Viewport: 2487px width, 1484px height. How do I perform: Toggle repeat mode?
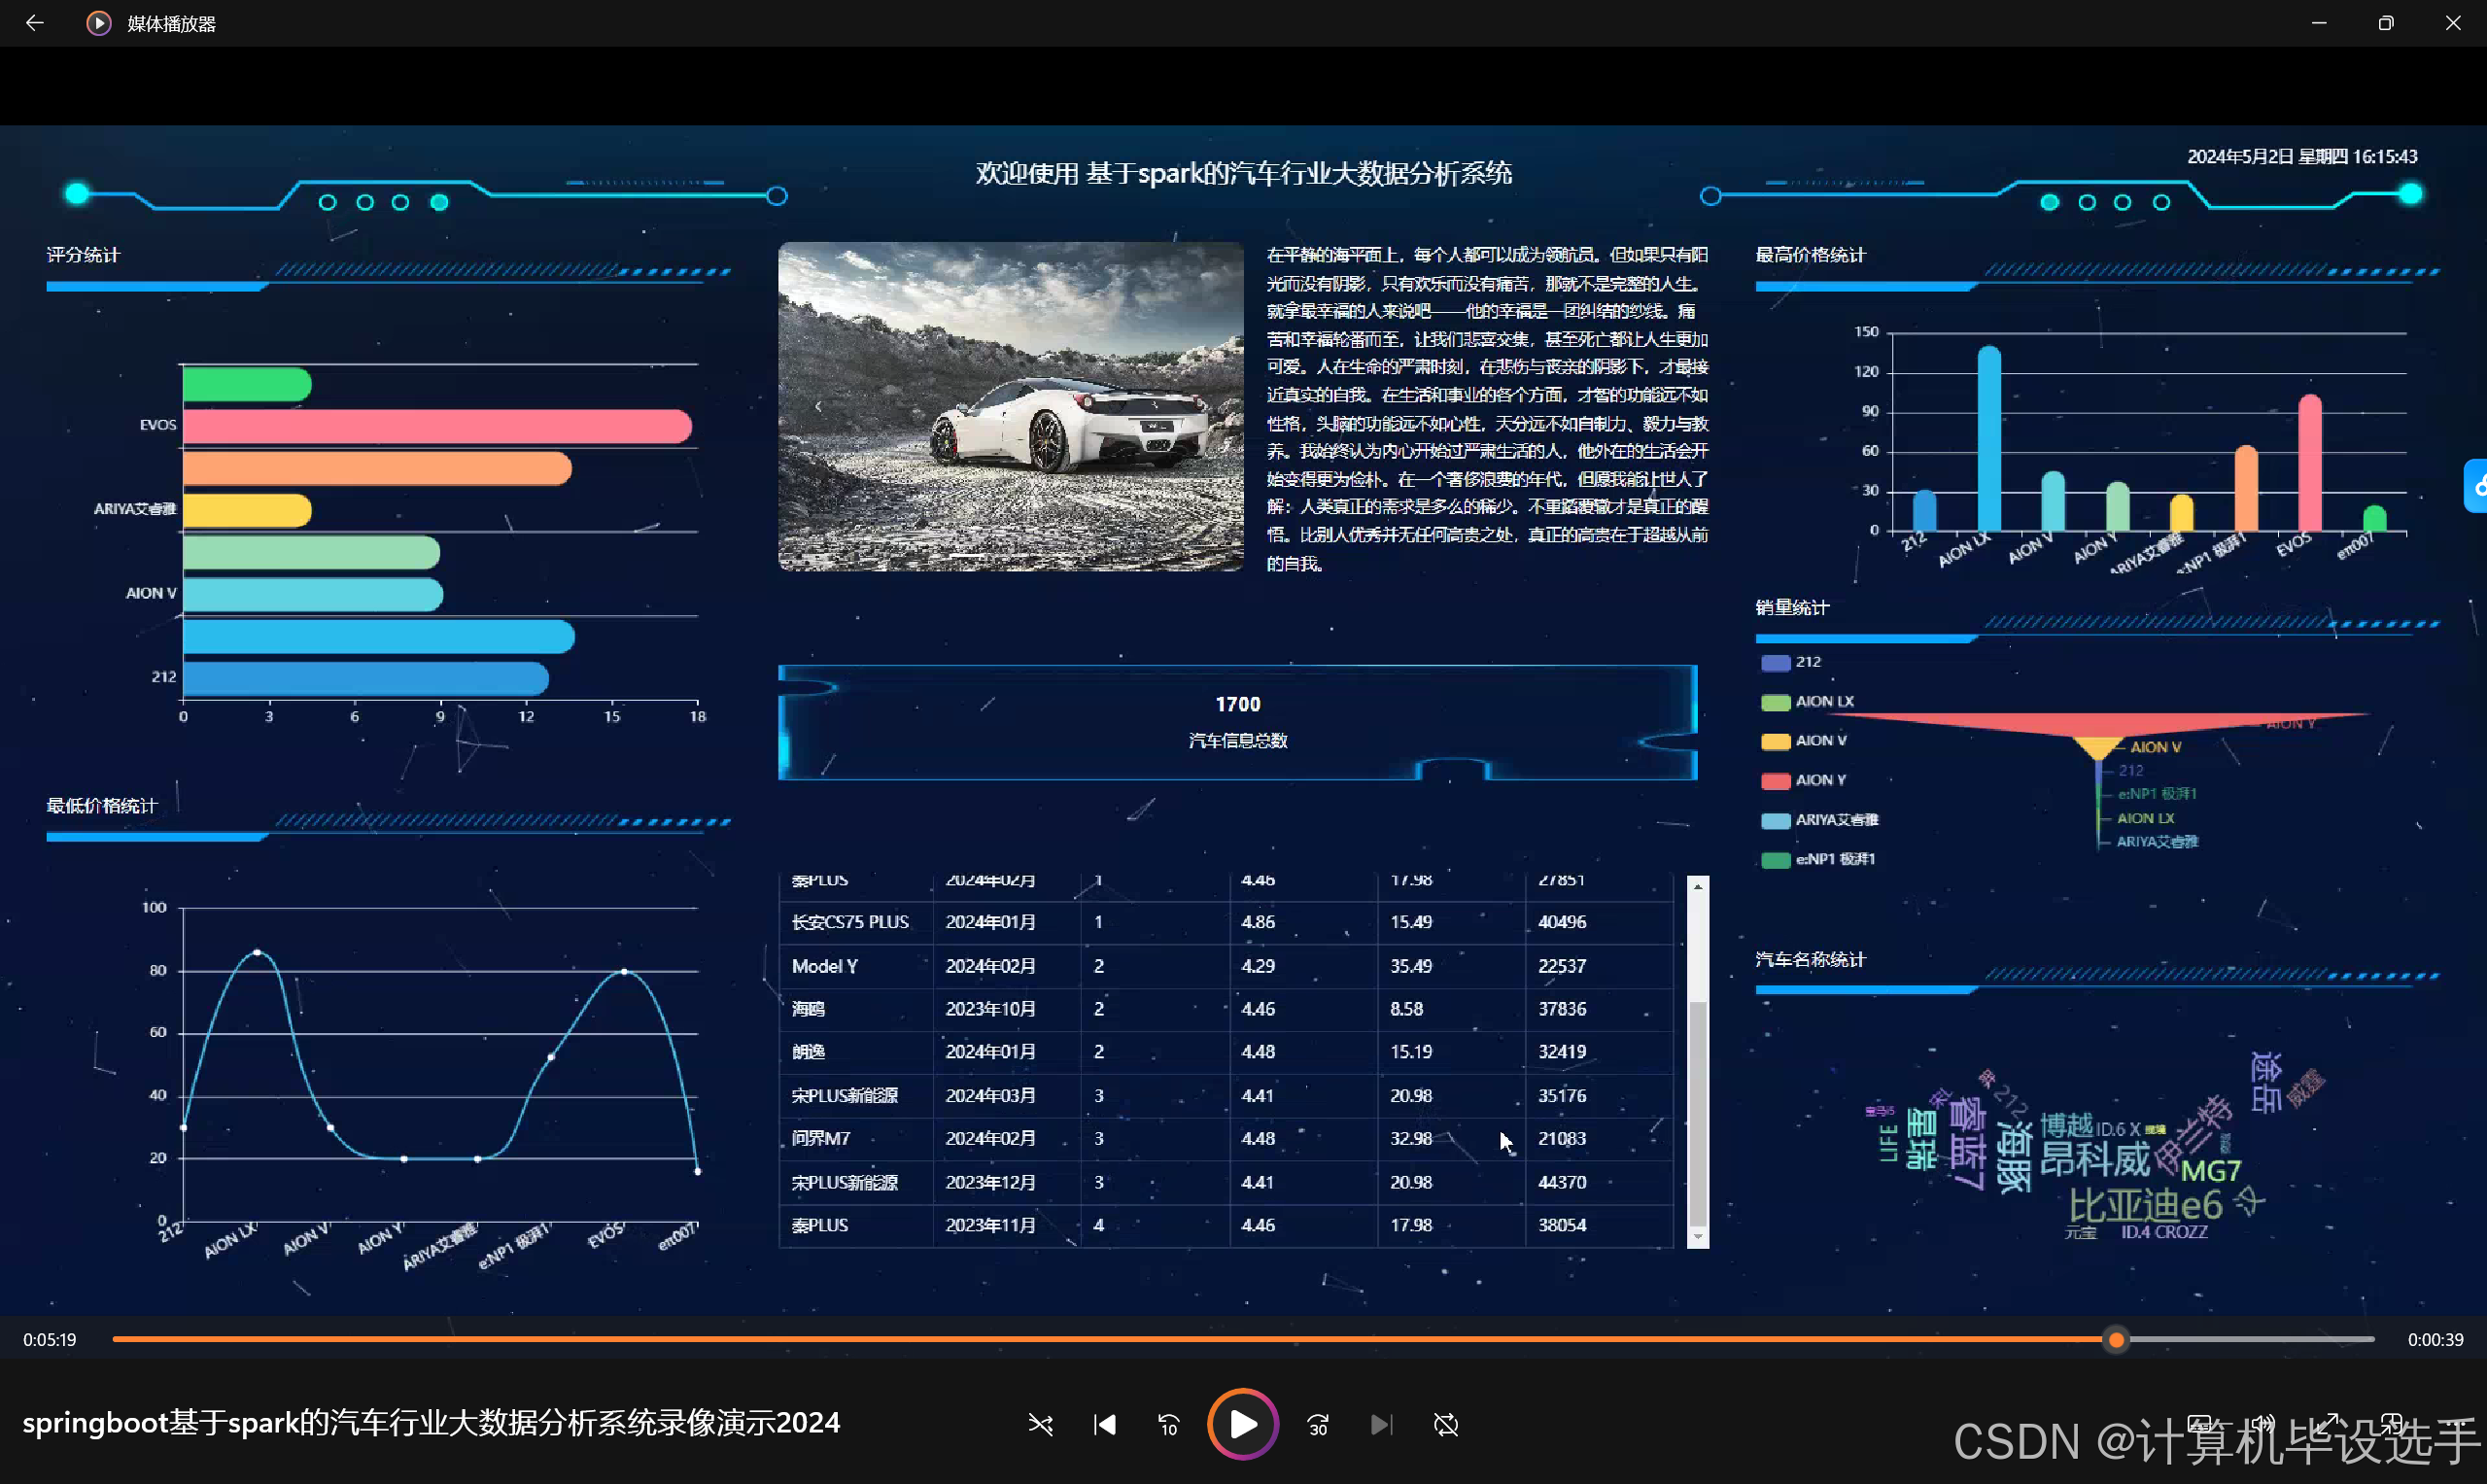(1446, 1424)
